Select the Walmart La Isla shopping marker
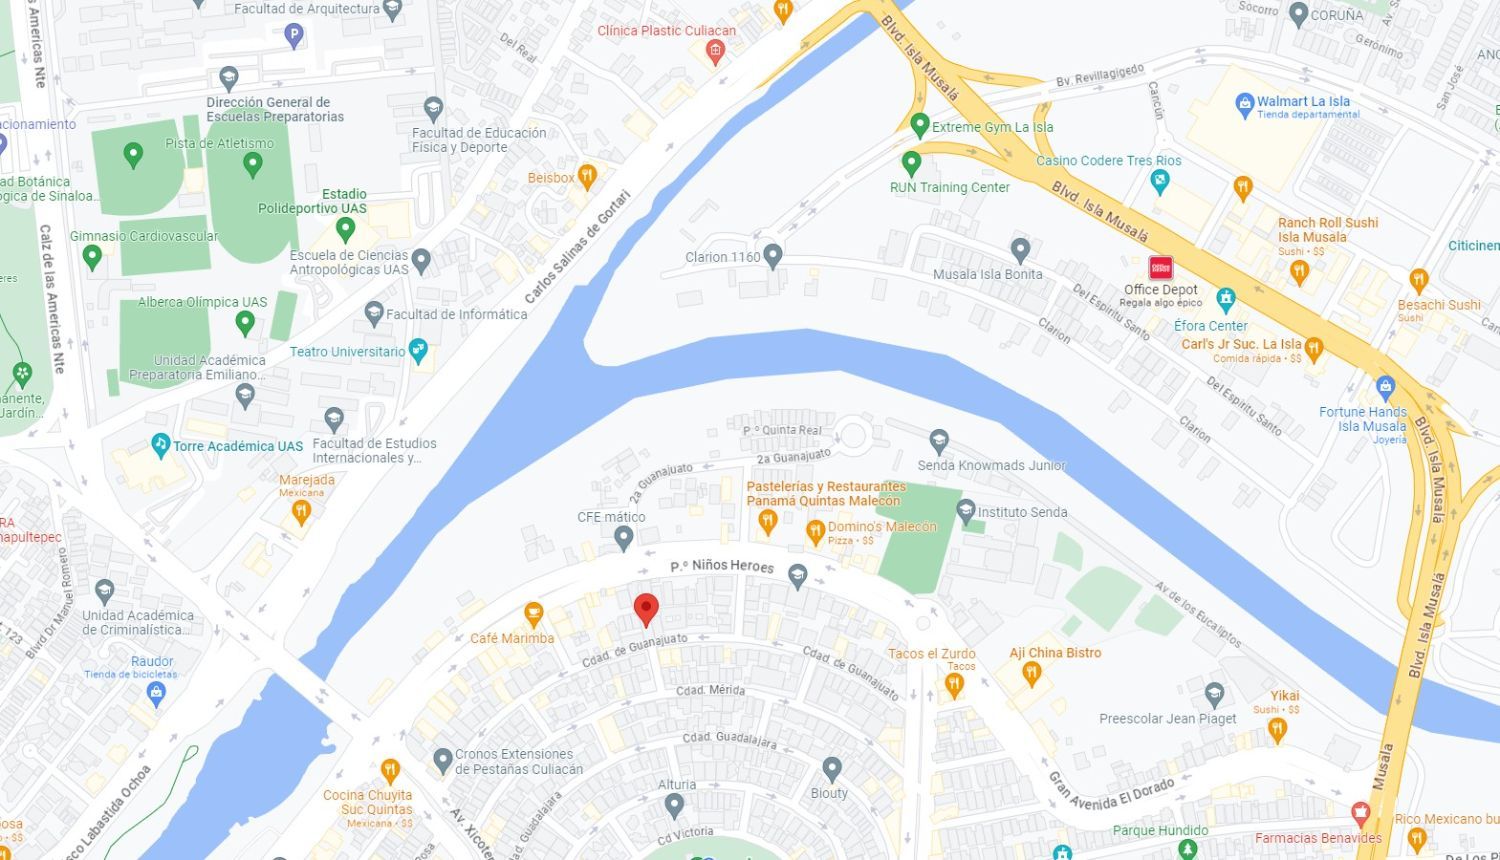1500x860 pixels. [x=1245, y=102]
